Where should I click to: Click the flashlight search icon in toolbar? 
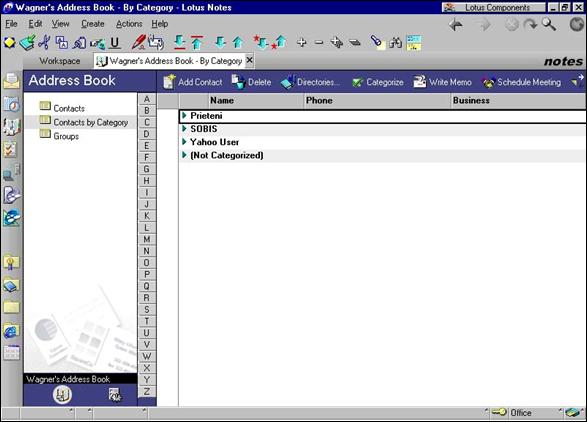(x=377, y=42)
